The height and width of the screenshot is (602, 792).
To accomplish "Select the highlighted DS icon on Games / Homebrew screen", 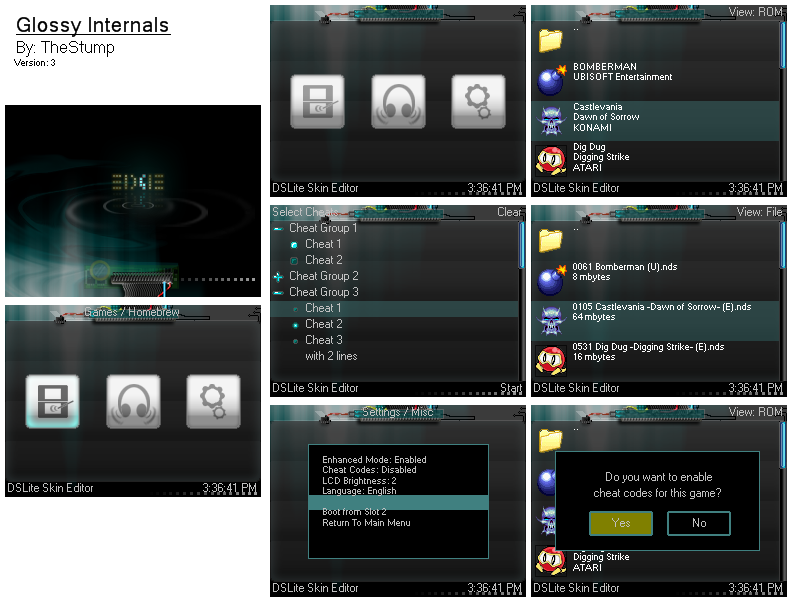I will point(53,402).
